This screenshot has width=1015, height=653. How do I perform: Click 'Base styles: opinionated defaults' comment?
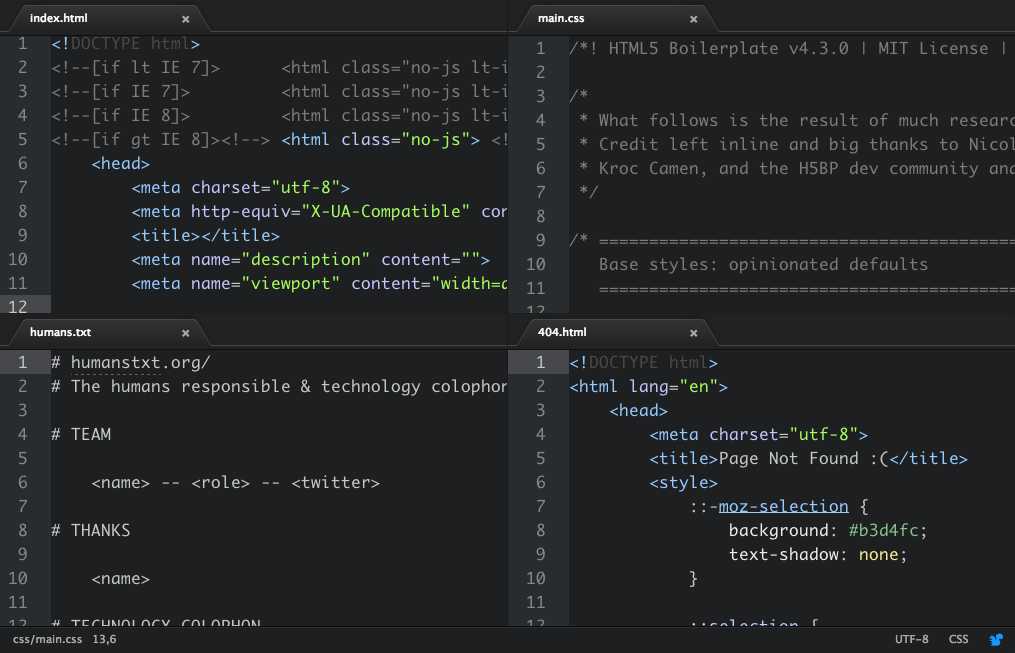pyautogui.click(x=763, y=265)
